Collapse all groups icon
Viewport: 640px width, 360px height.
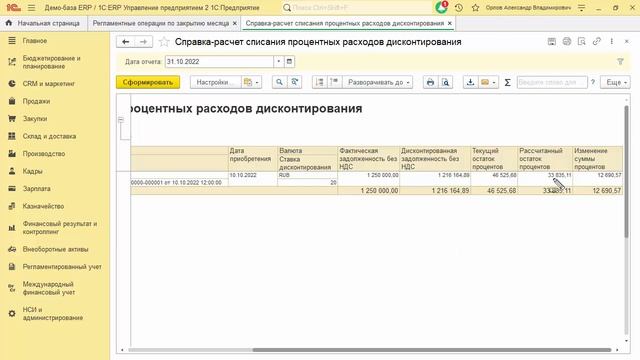(319, 82)
